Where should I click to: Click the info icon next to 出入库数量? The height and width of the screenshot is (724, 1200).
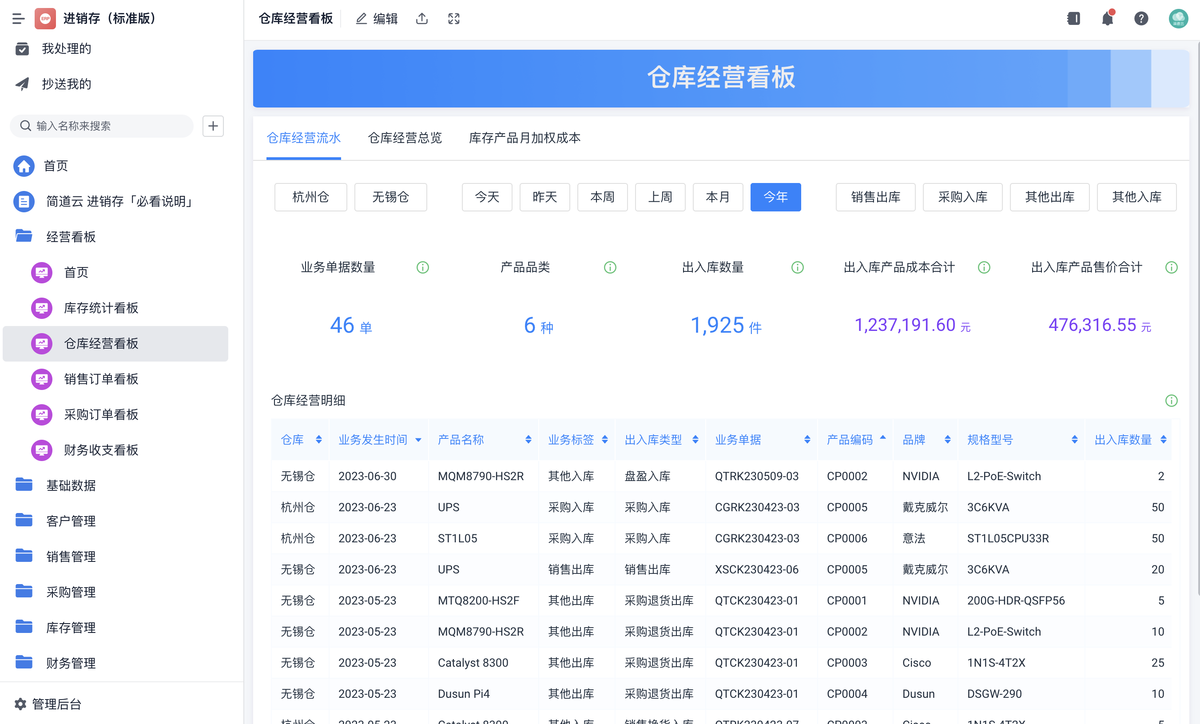coord(798,268)
